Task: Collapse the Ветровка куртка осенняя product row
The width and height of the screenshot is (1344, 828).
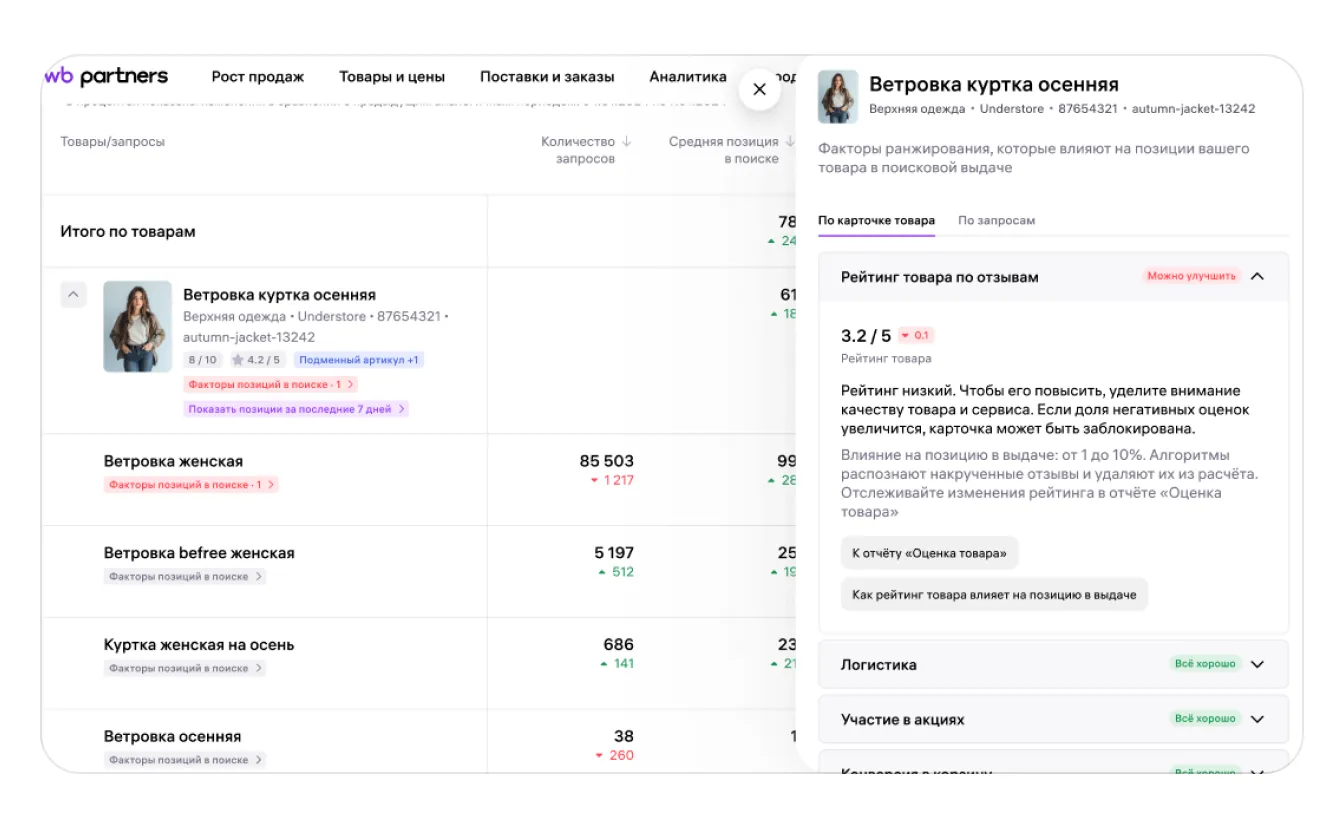Action: (x=74, y=295)
